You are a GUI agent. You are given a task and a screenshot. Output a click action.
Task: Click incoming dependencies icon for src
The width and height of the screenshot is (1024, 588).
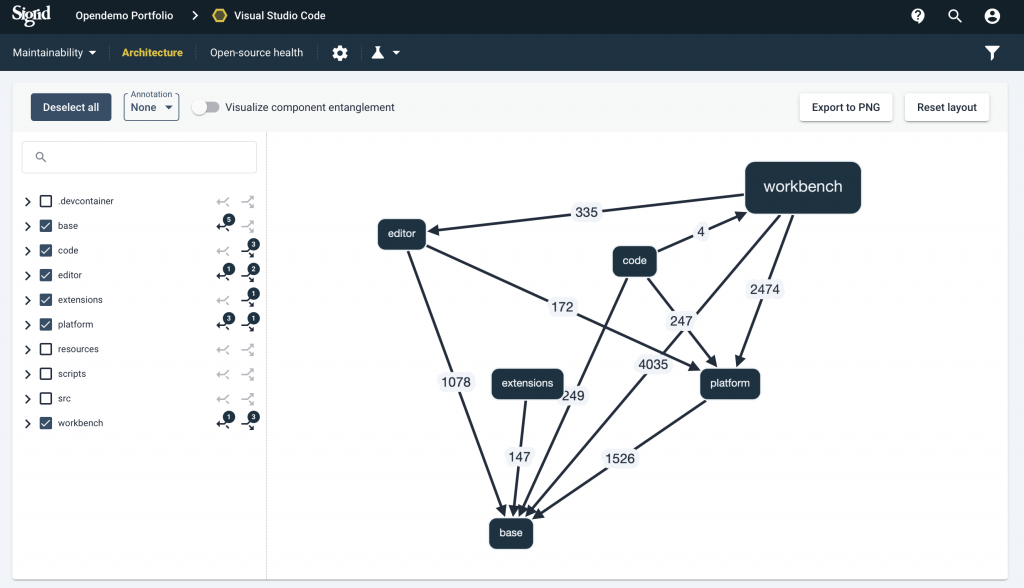223,399
